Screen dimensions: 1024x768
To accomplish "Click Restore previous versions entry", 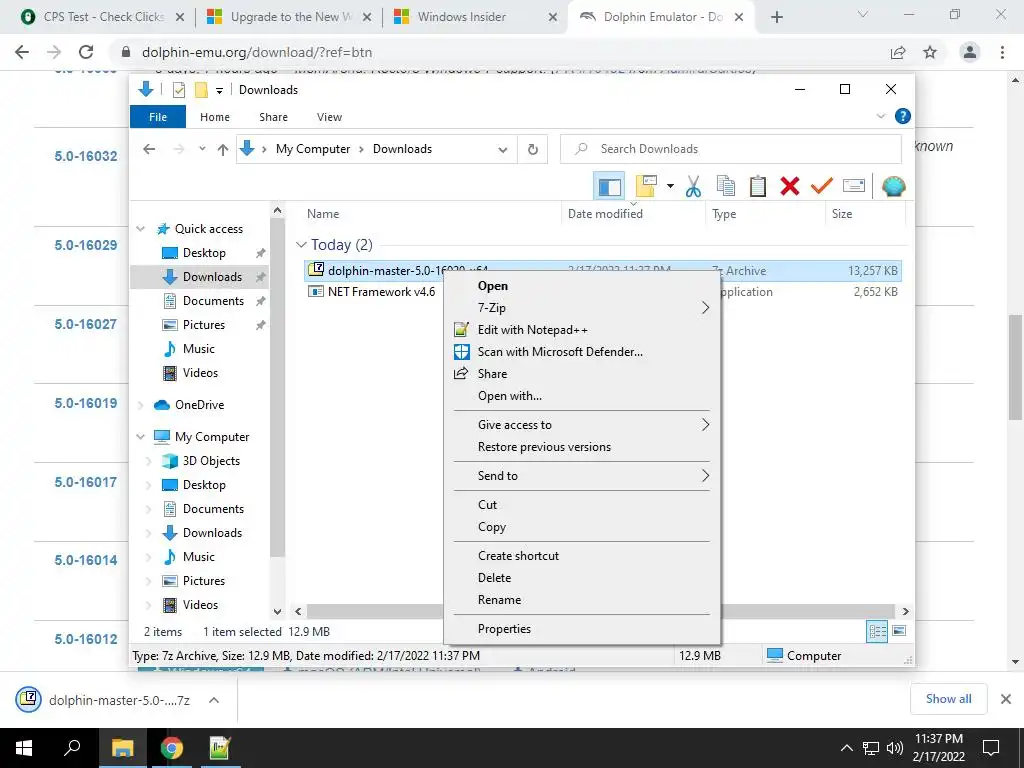I will click(581, 447).
